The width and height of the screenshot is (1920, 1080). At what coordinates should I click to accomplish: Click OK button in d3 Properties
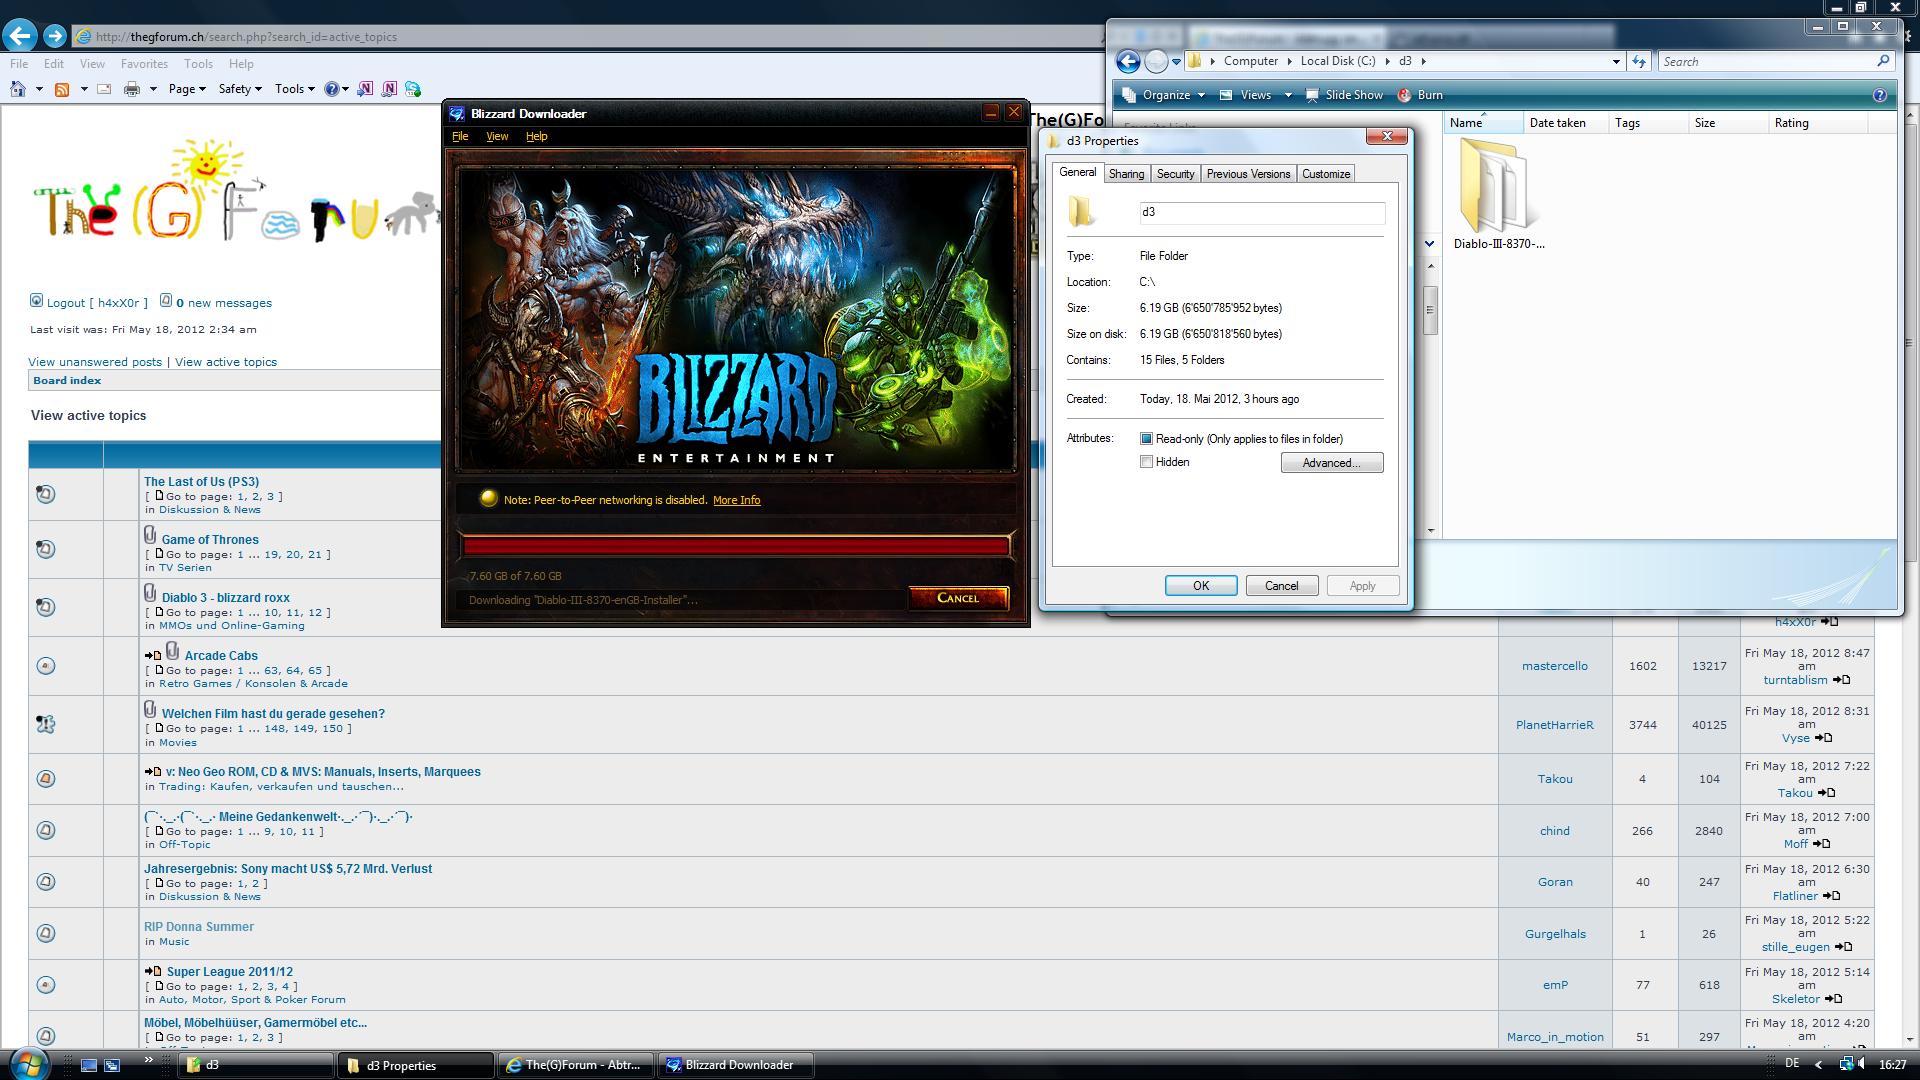1201,586
